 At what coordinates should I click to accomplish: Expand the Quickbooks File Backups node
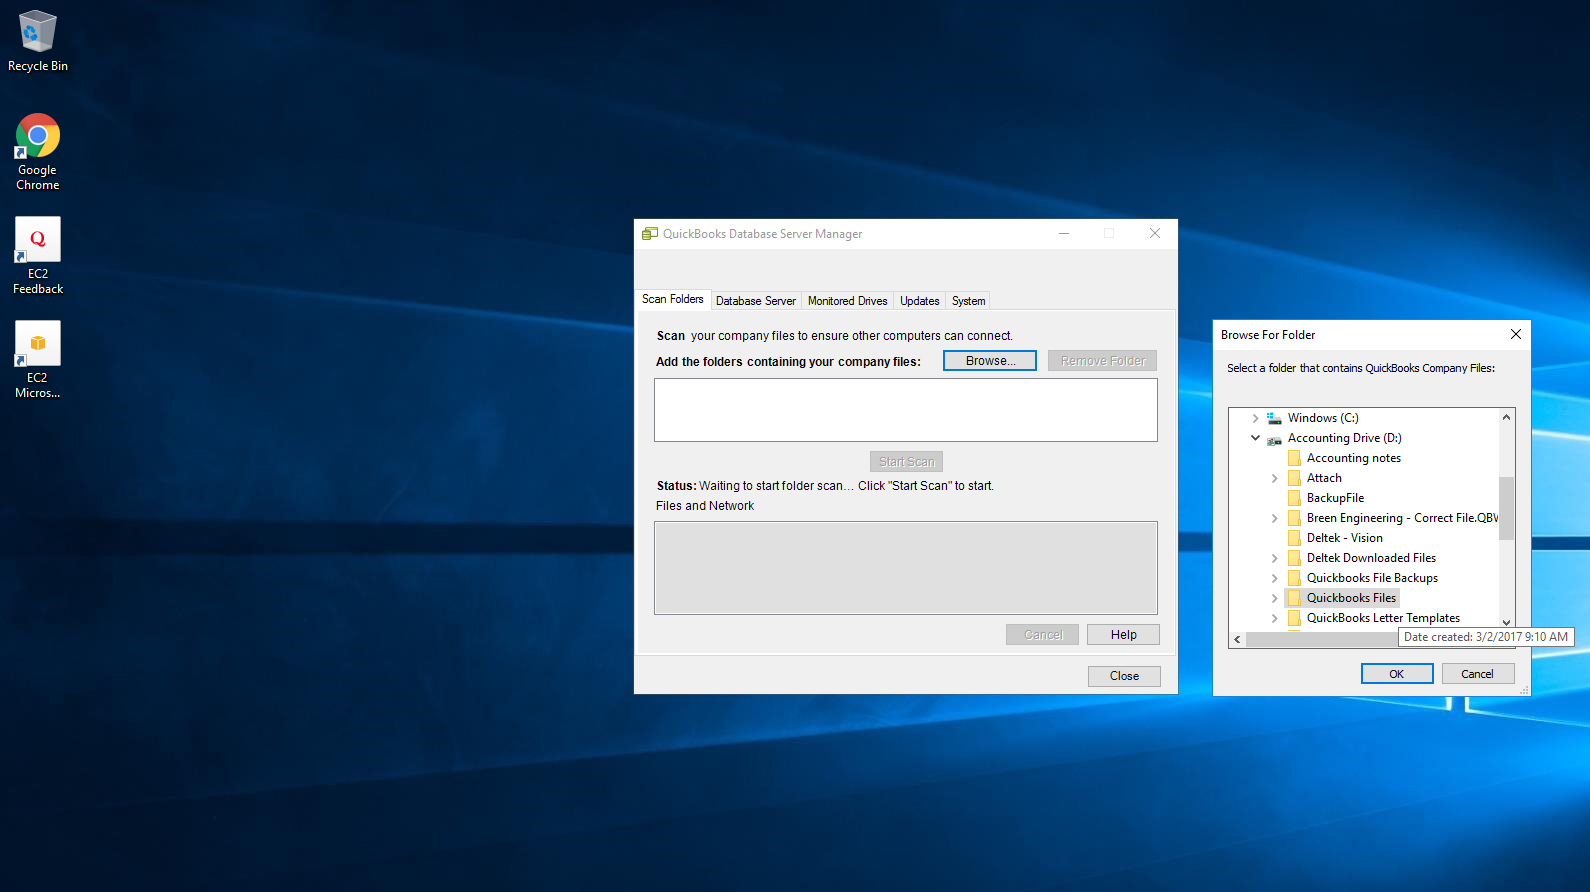coord(1275,578)
